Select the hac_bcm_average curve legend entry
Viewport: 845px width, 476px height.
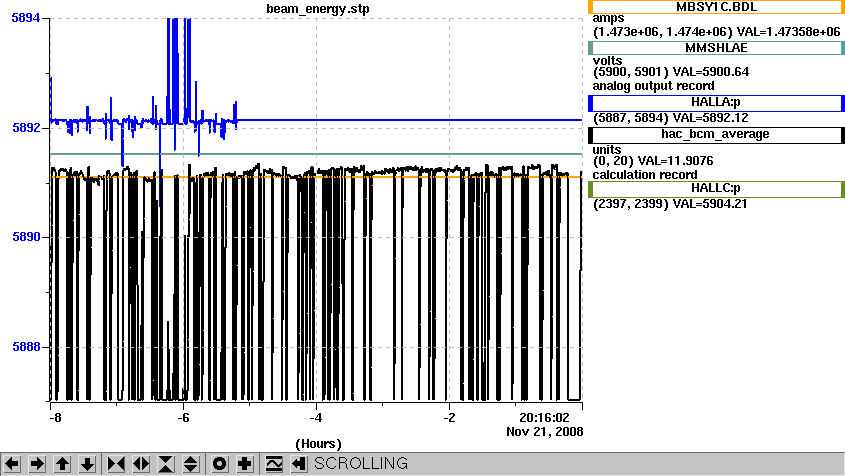pos(716,134)
